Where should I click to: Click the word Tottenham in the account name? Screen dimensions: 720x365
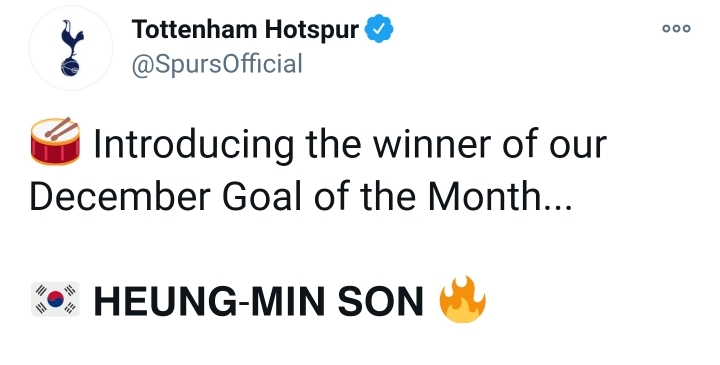click(195, 29)
